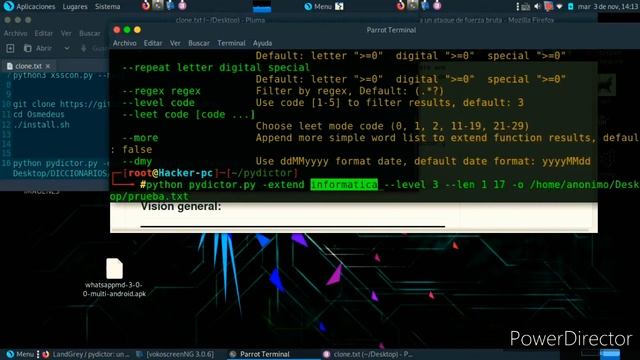
Task: Select the whatsappmd-3-0-0-multi-android.apk desktop file
Action: coord(114,278)
